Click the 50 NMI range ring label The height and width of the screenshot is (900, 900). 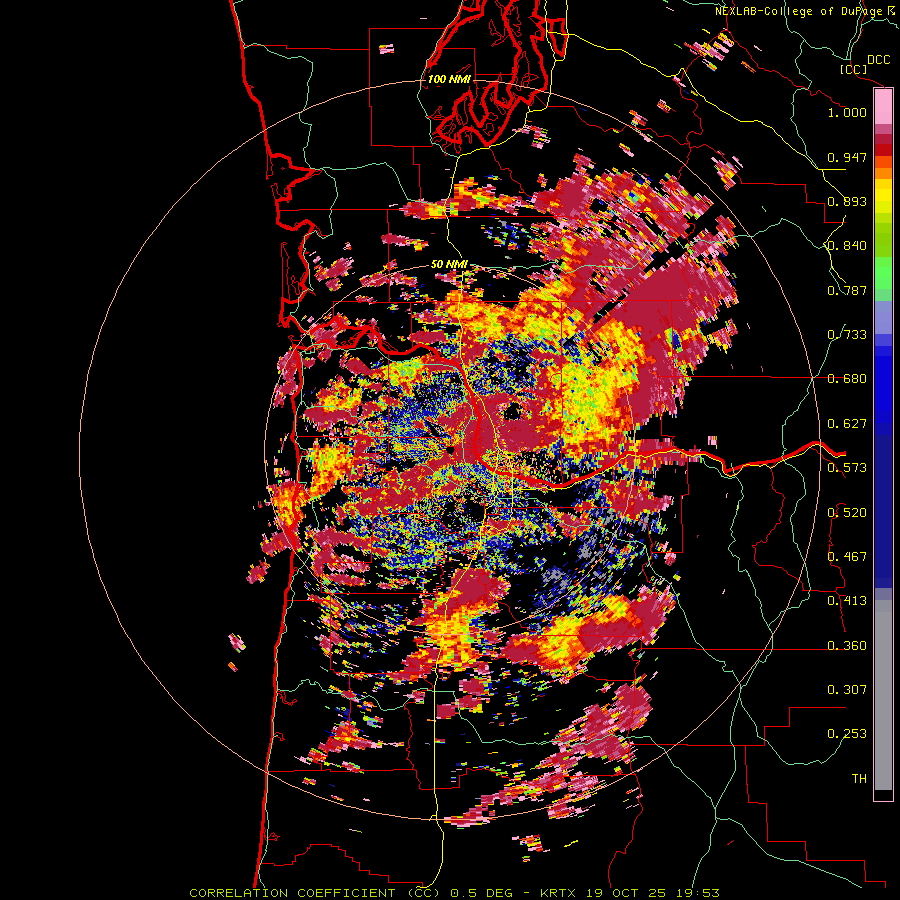pyautogui.click(x=449, y=264)
